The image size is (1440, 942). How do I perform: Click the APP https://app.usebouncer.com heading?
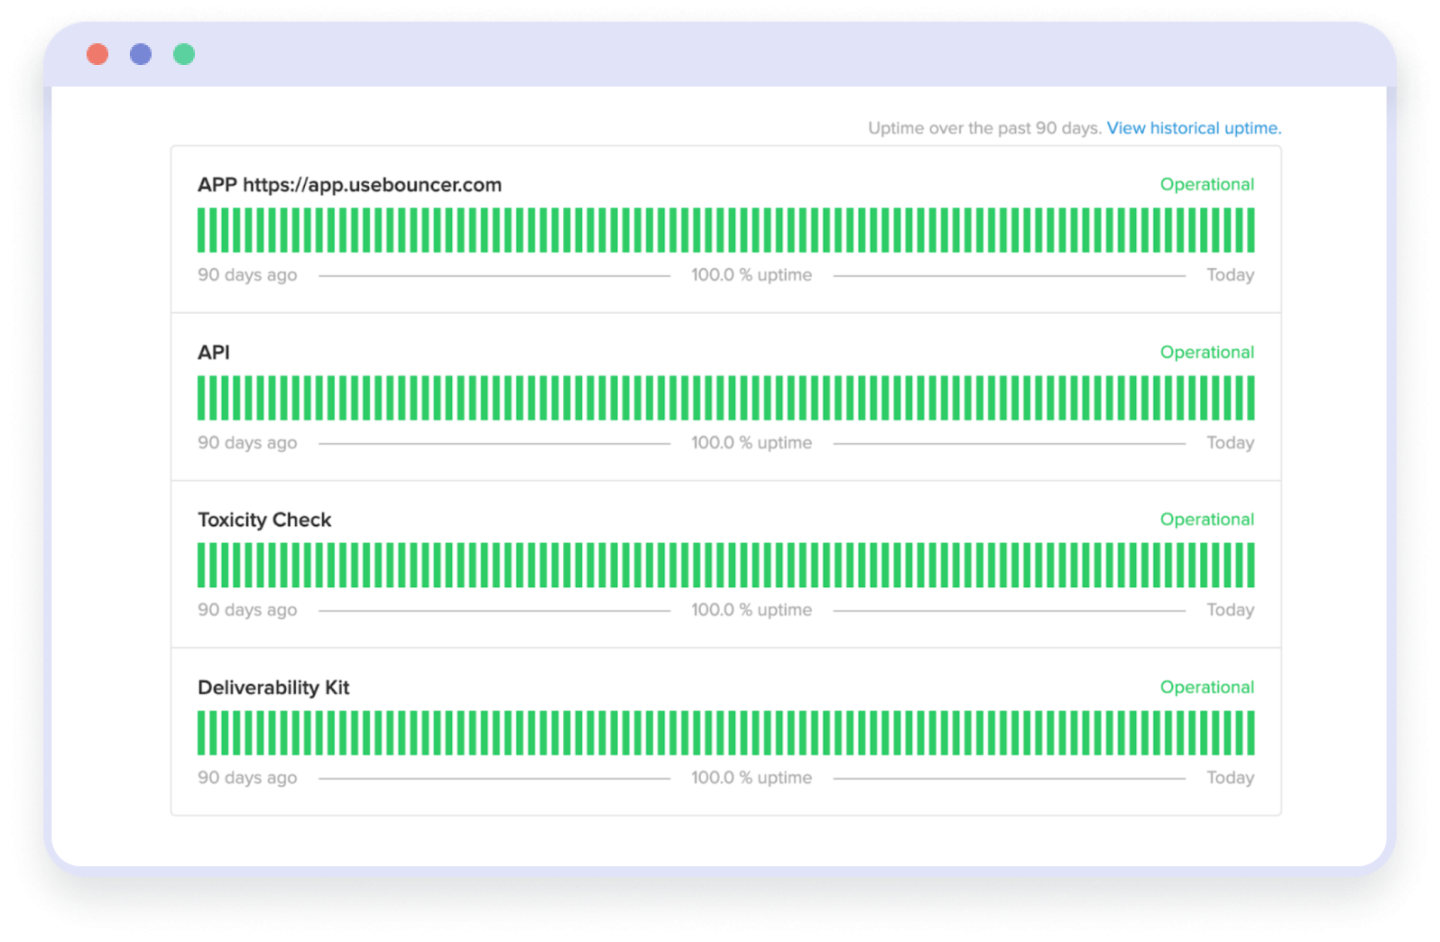pos(349,185)
